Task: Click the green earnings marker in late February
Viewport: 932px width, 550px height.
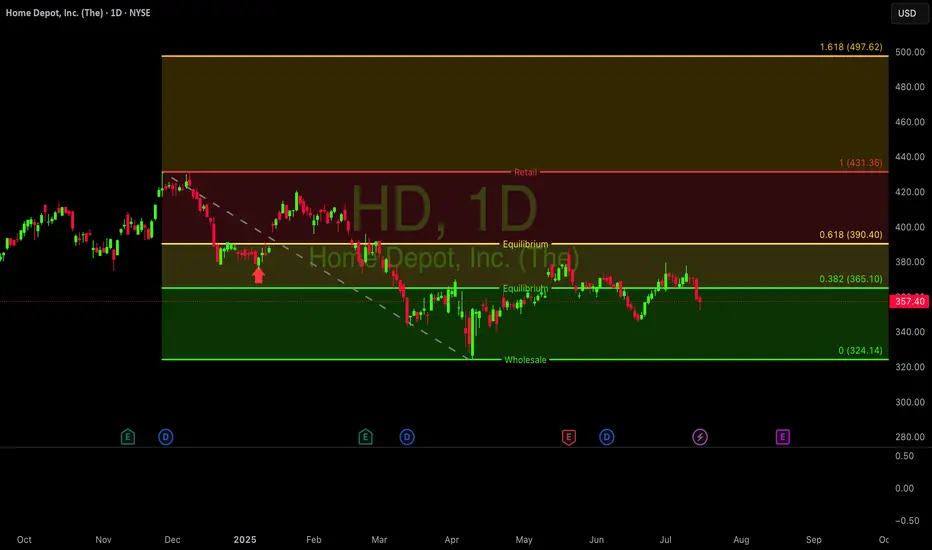Action: point(366,437)
